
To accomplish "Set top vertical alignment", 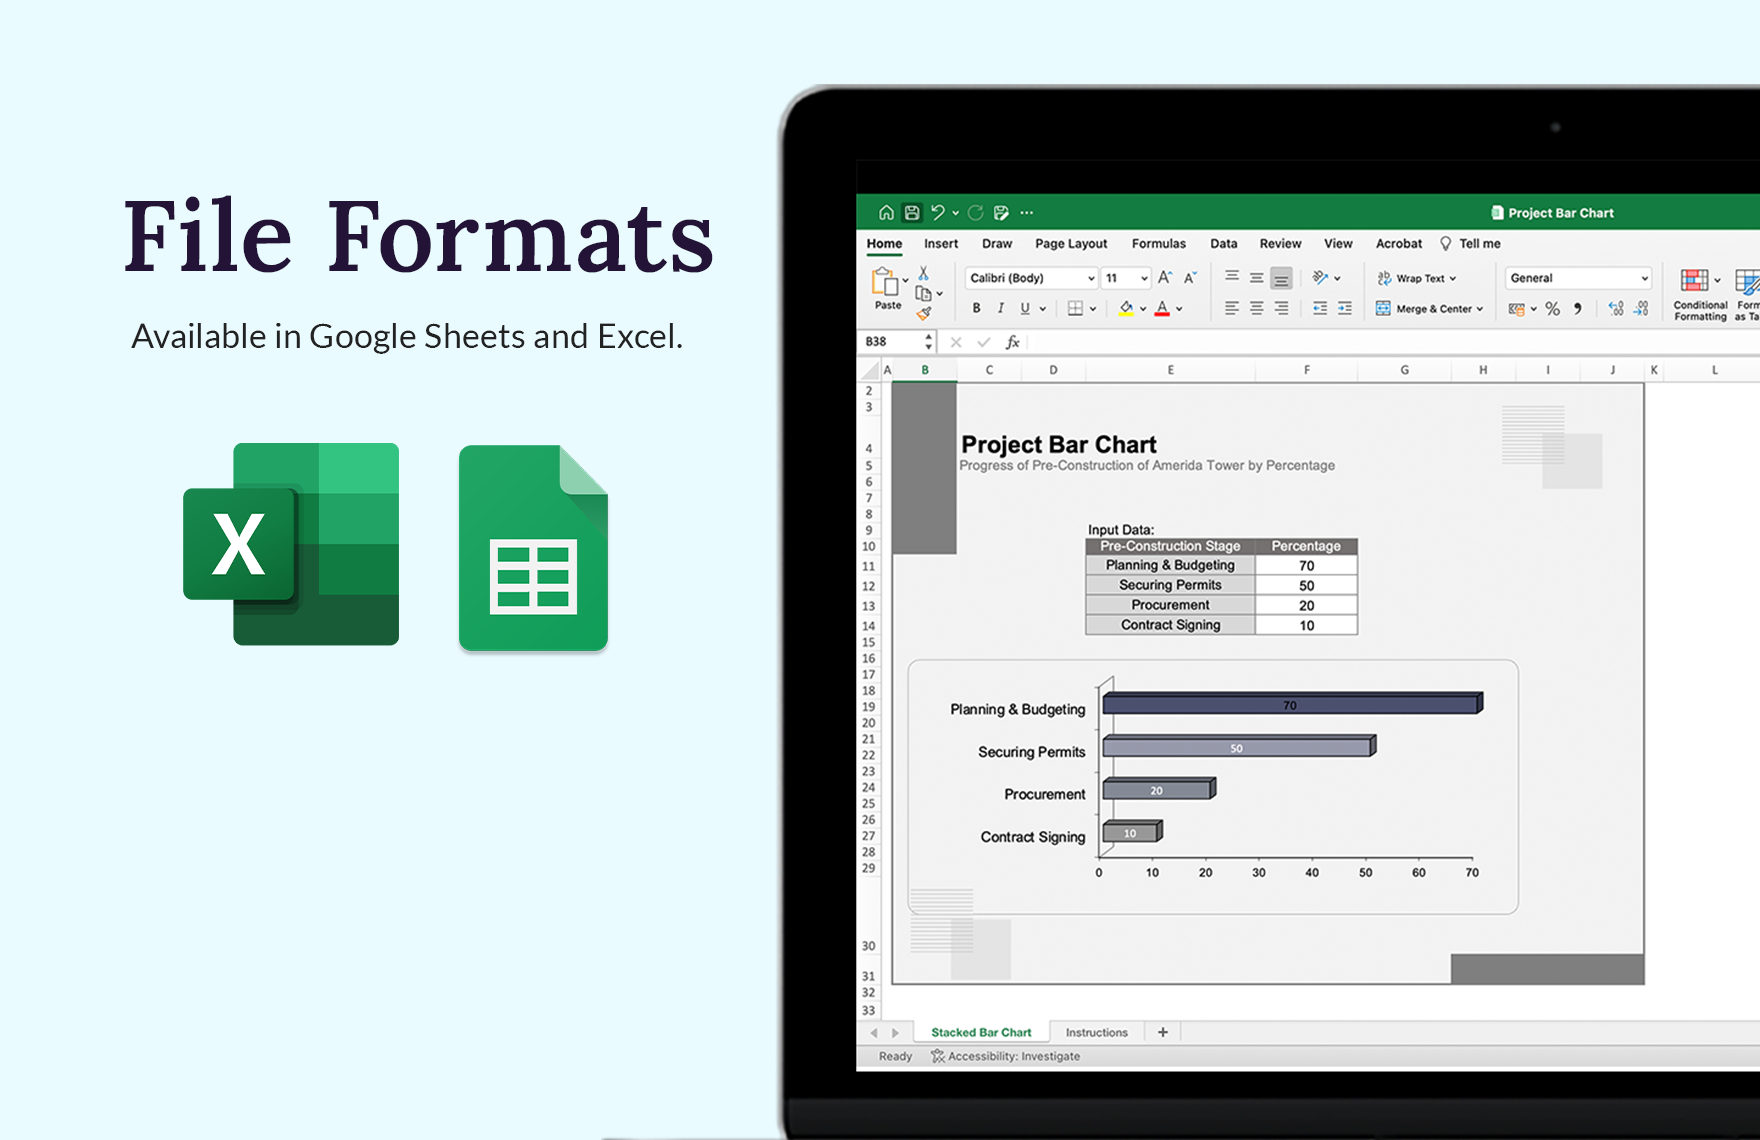I will click(1232, 277).
